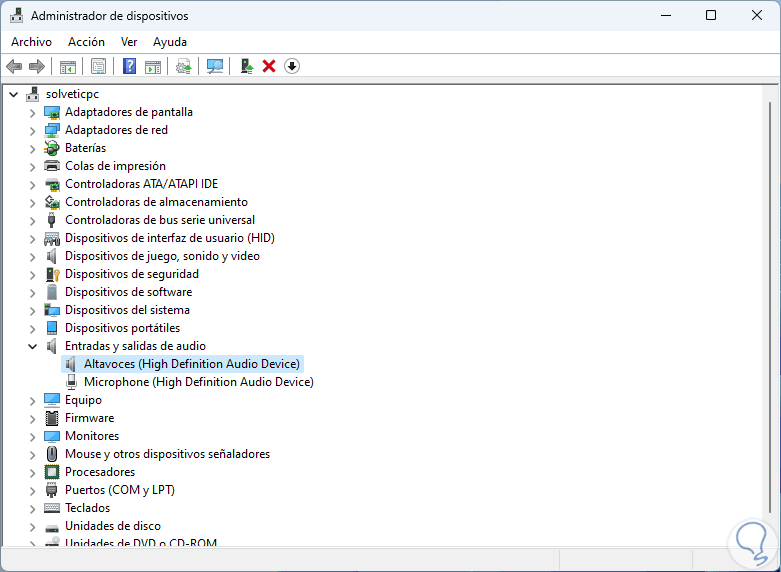Viewport: 781px width, 572px height.
Task: Open the Archivo menu
Action: [31, 42]
